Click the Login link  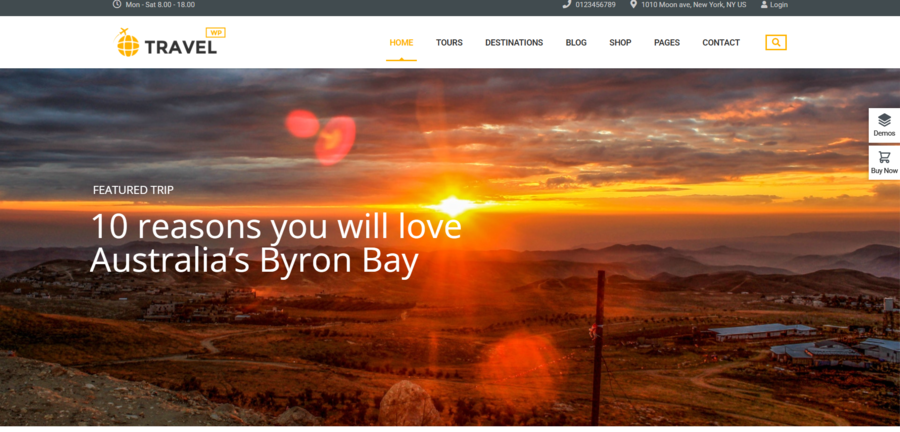pyautogui.click(x=779, y=5)
